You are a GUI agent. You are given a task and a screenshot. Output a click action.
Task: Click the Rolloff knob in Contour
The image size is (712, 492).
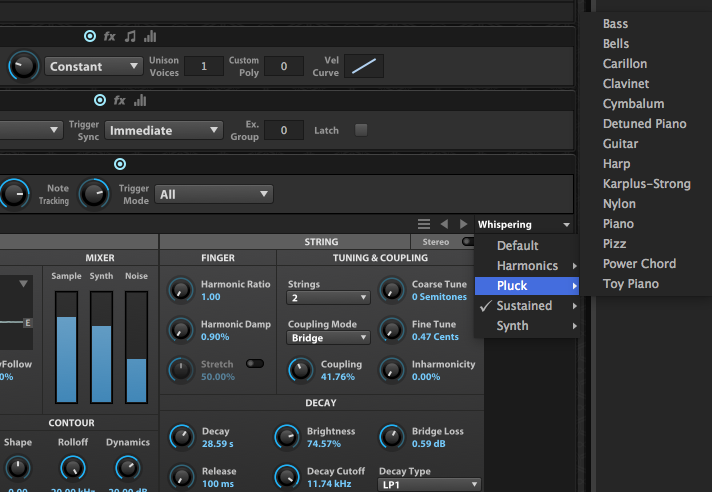pos(73,468)
